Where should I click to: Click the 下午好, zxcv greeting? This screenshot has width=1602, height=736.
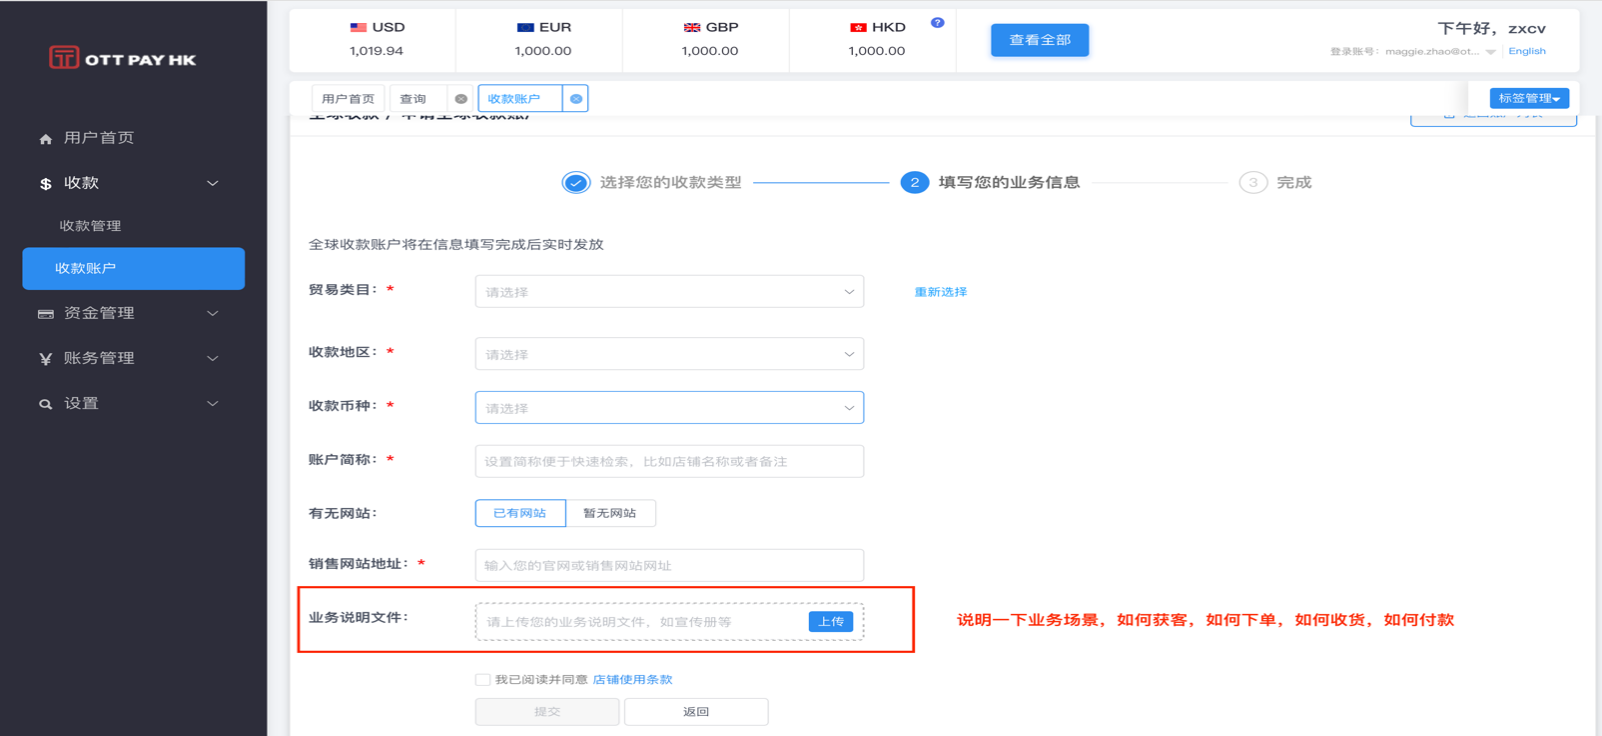click(1492, 28)
